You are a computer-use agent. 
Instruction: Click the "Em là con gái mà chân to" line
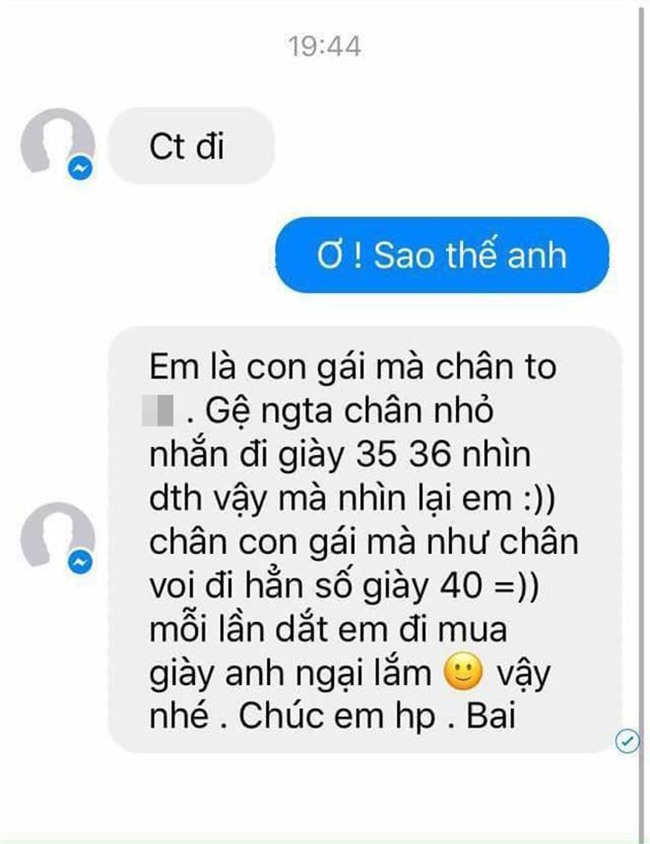(x=353, y=368)
